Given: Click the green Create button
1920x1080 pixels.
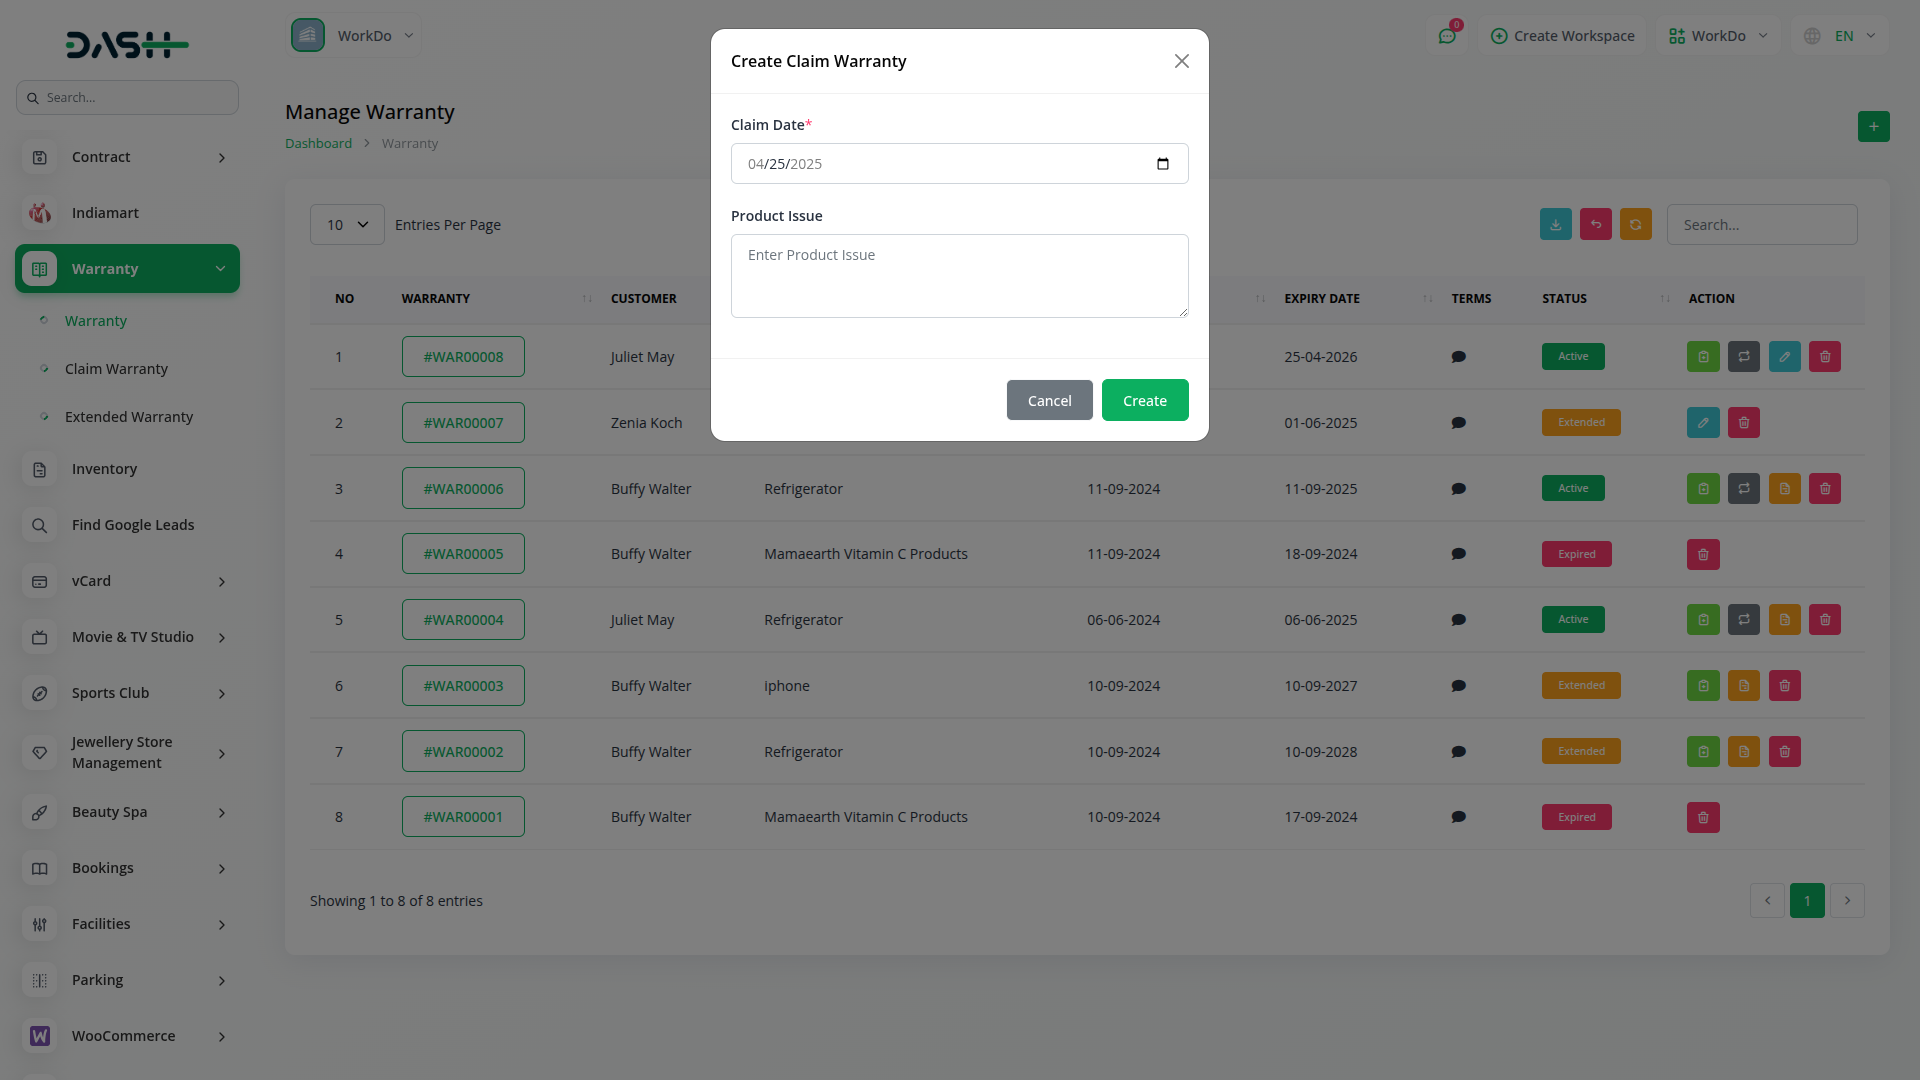Looking at the screenshot, I should tap(1144, 400).
